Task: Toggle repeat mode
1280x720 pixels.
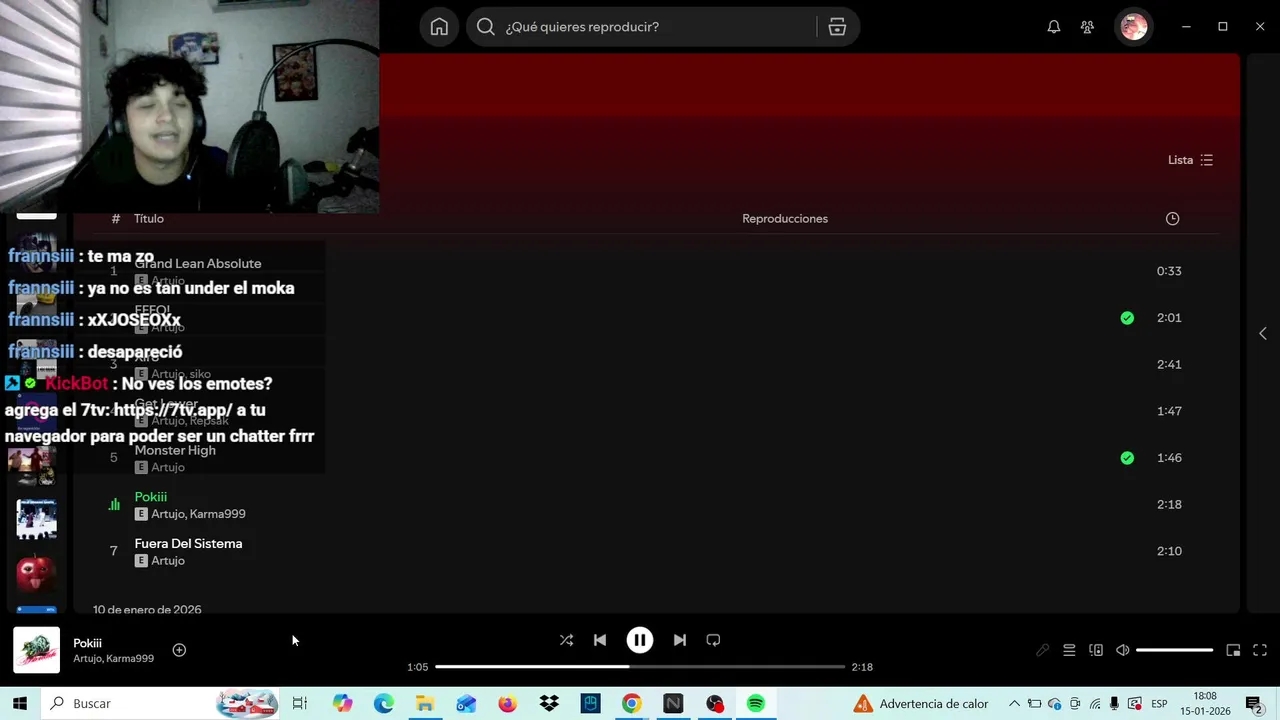Action: pyautogui.click(x=713, y=640)
